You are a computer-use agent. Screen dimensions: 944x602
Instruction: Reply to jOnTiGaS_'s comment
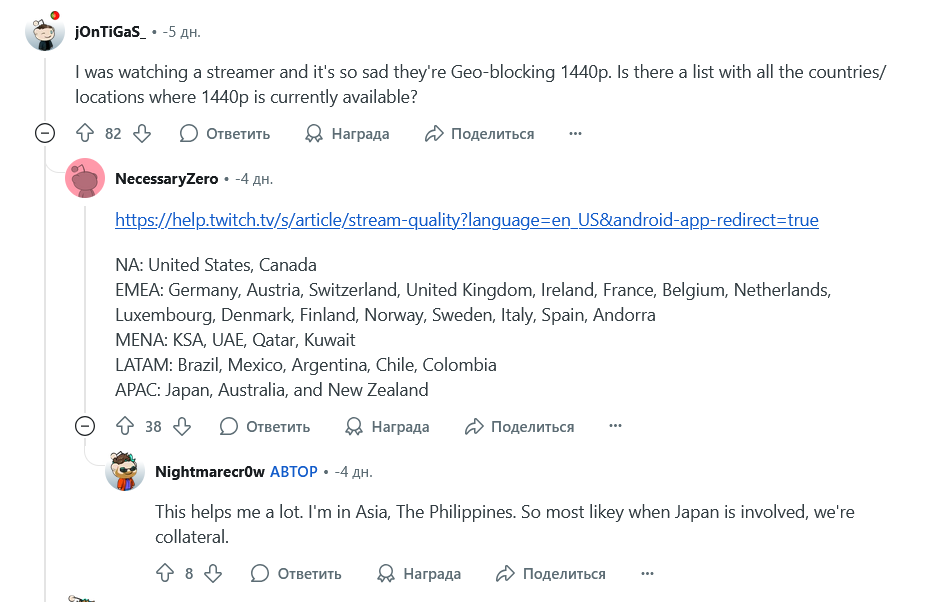pos(225,133)
